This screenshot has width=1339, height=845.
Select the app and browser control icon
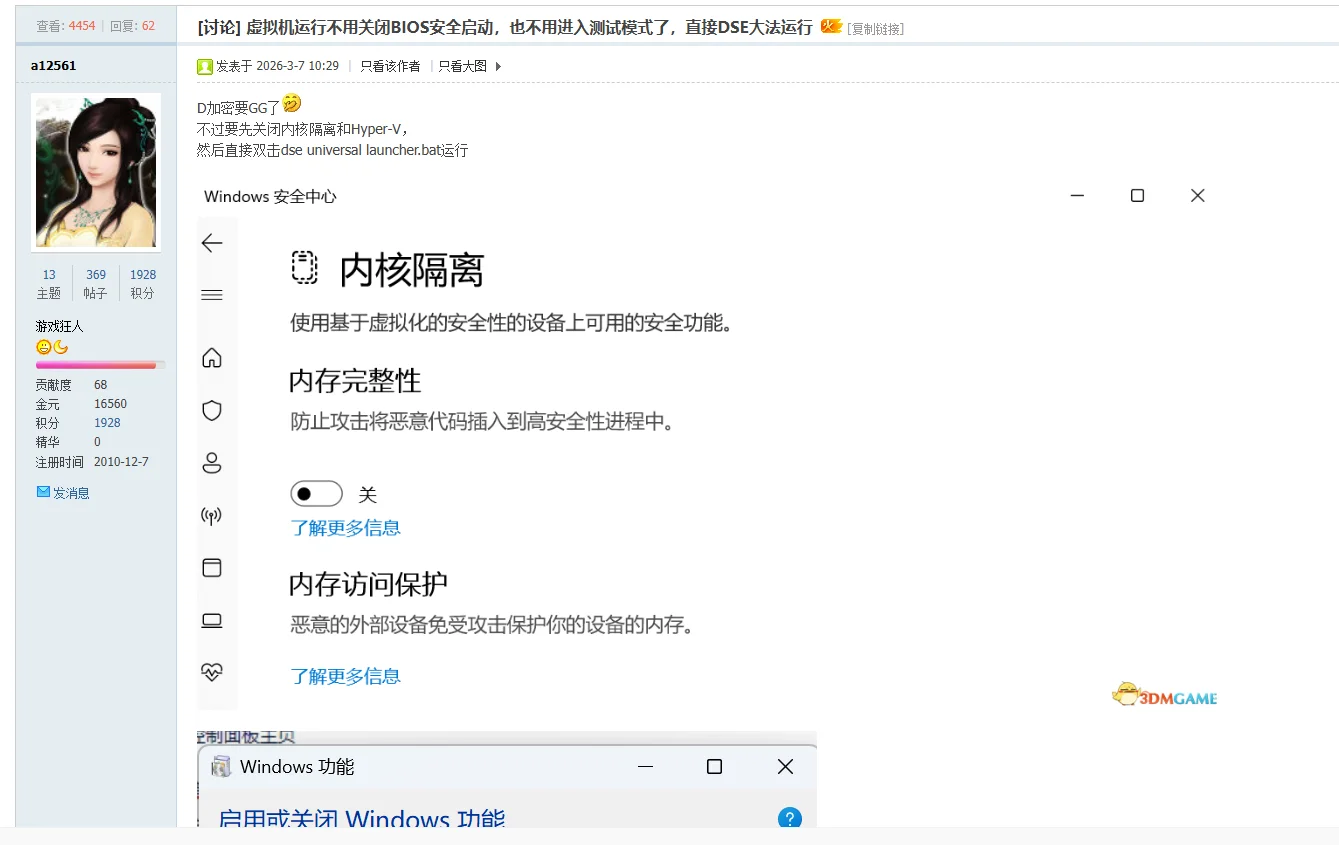tap(212, 568)
